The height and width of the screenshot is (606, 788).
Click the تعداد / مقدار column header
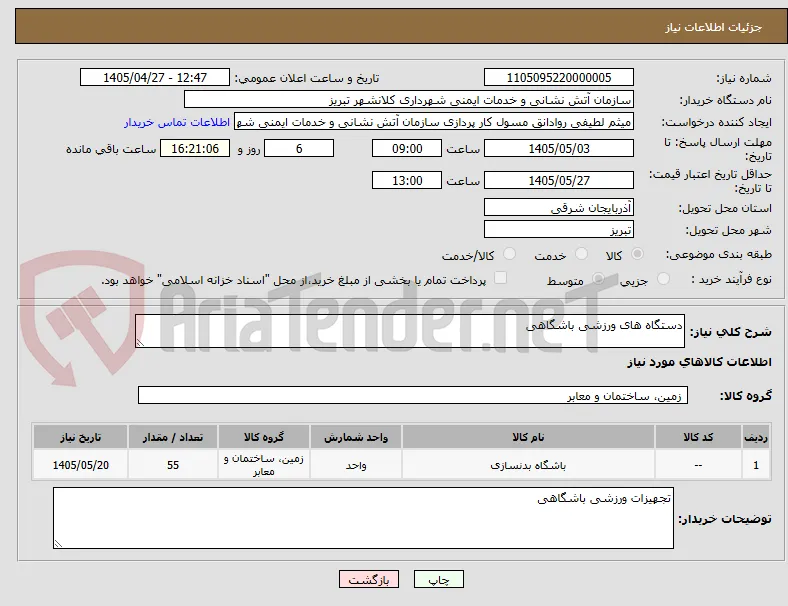point(173,437)
